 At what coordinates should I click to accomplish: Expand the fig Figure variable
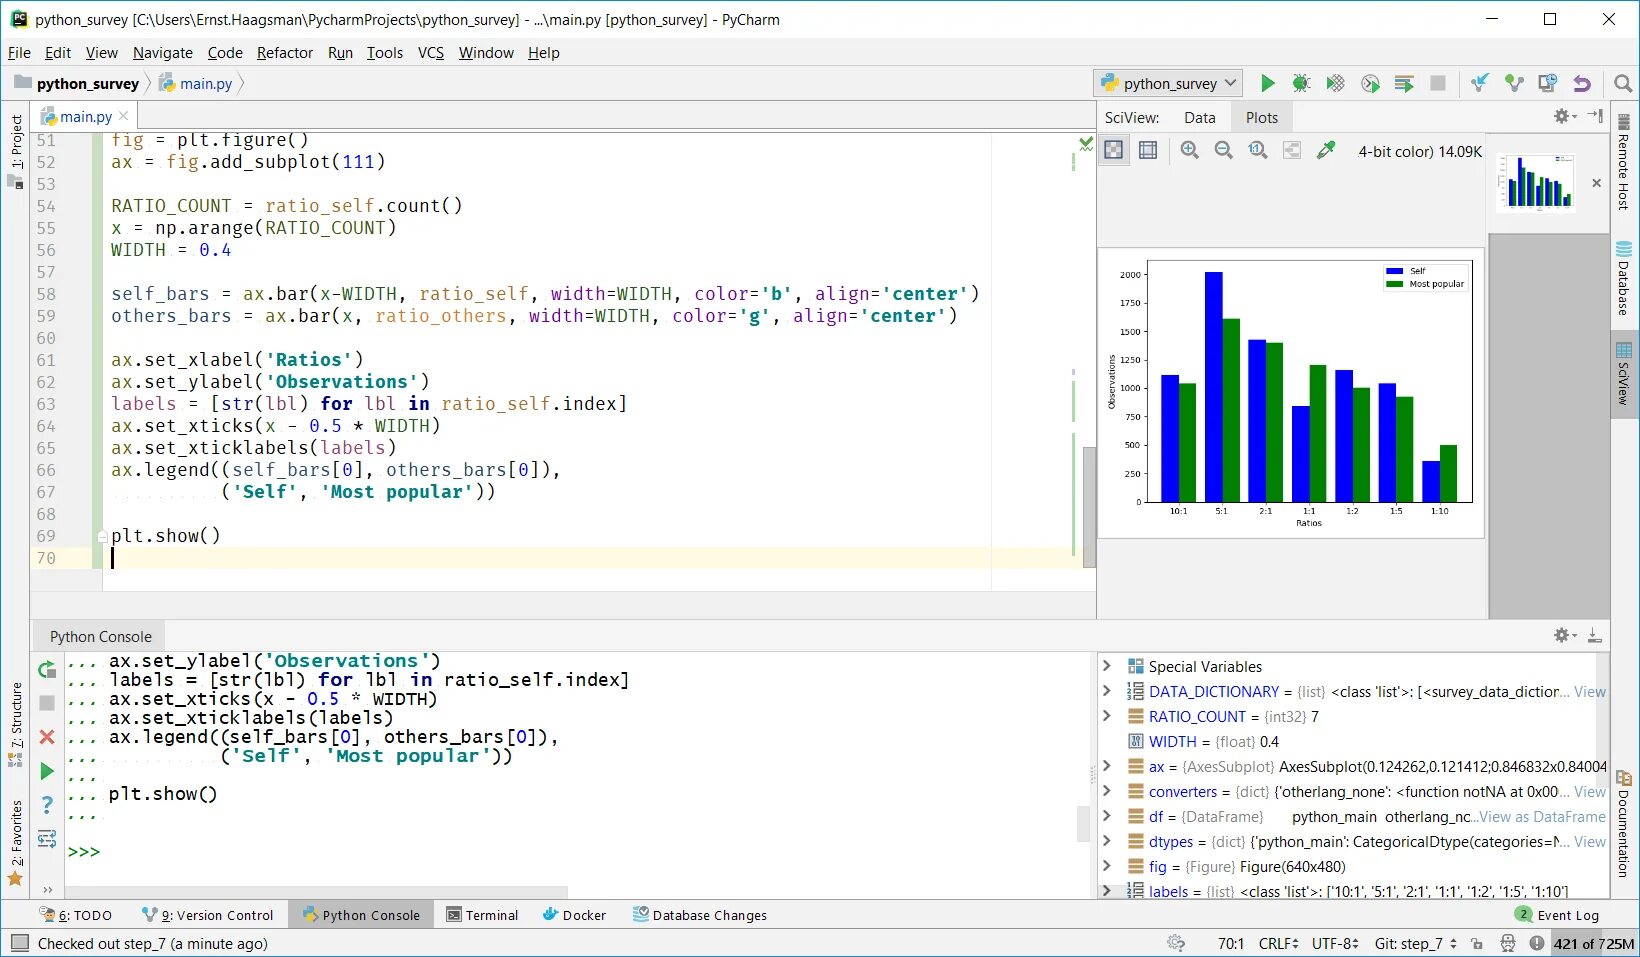pos(1106,865)
